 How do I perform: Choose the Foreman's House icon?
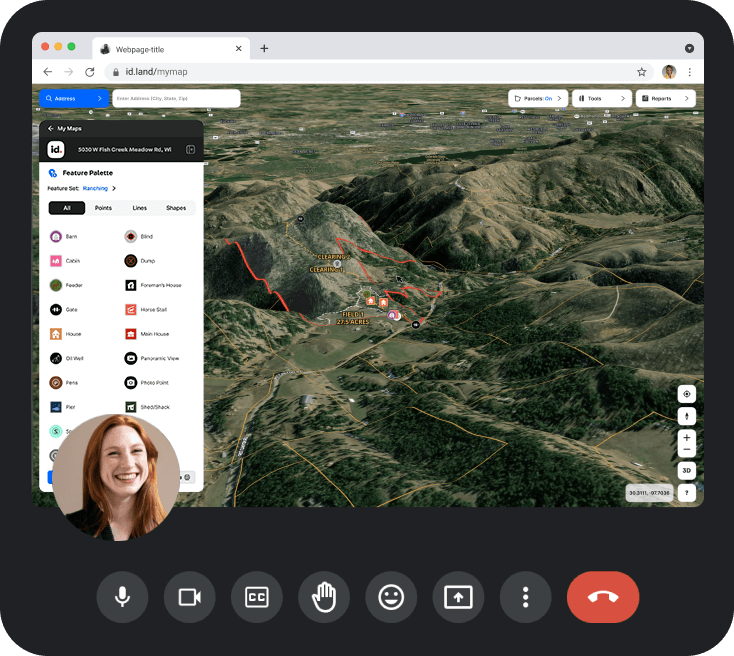point(131,285)
